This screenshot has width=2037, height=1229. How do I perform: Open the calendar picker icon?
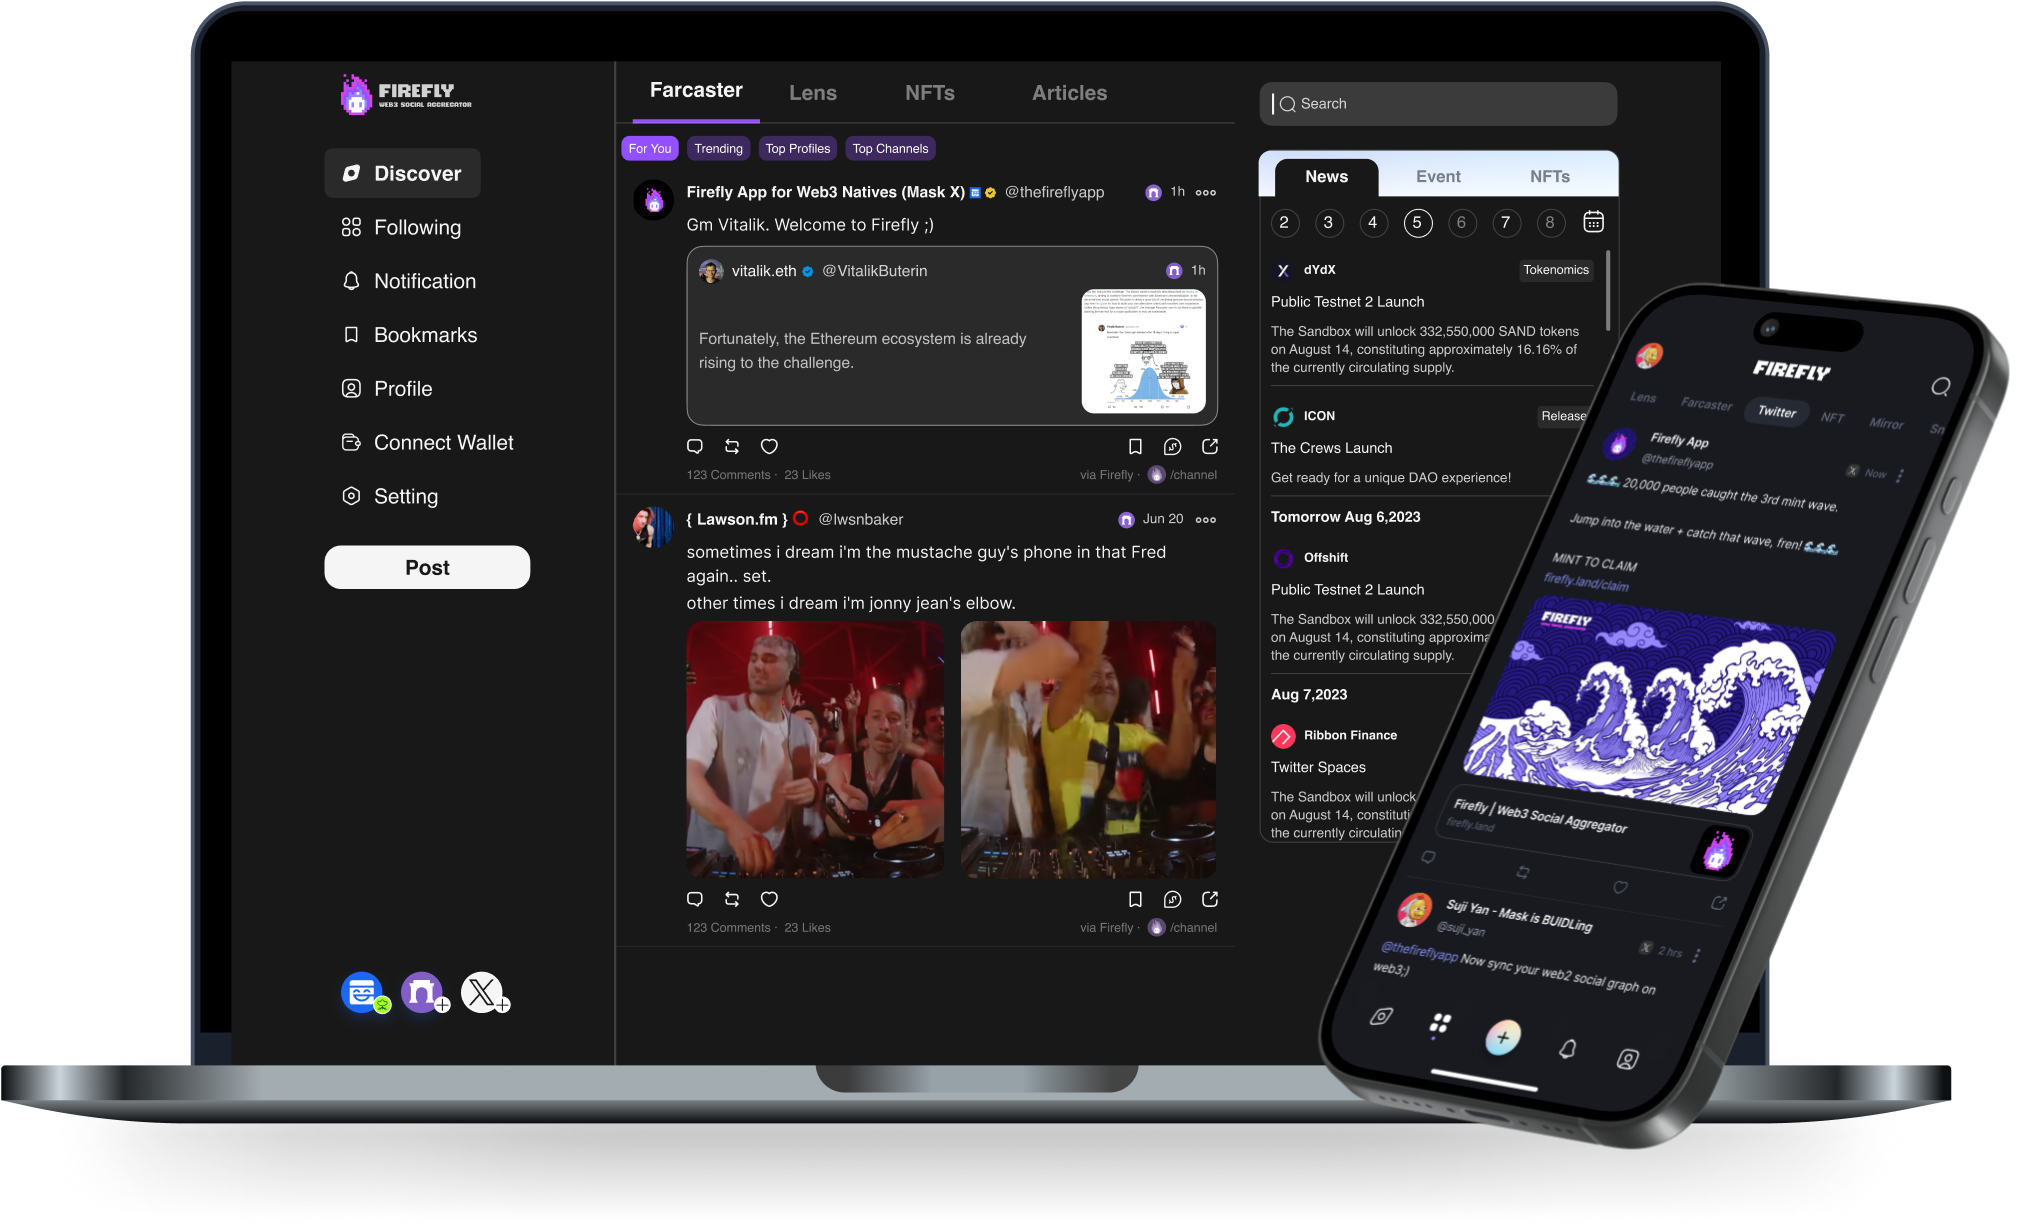(x=1594, y=222)
